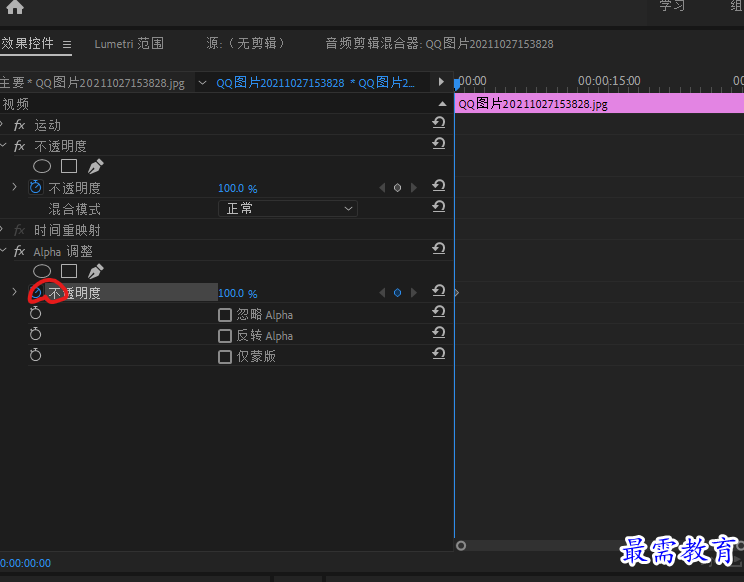Collapse the 视频 section with up arrow
The height and width of the screenshot is (582, 744).
442,104
